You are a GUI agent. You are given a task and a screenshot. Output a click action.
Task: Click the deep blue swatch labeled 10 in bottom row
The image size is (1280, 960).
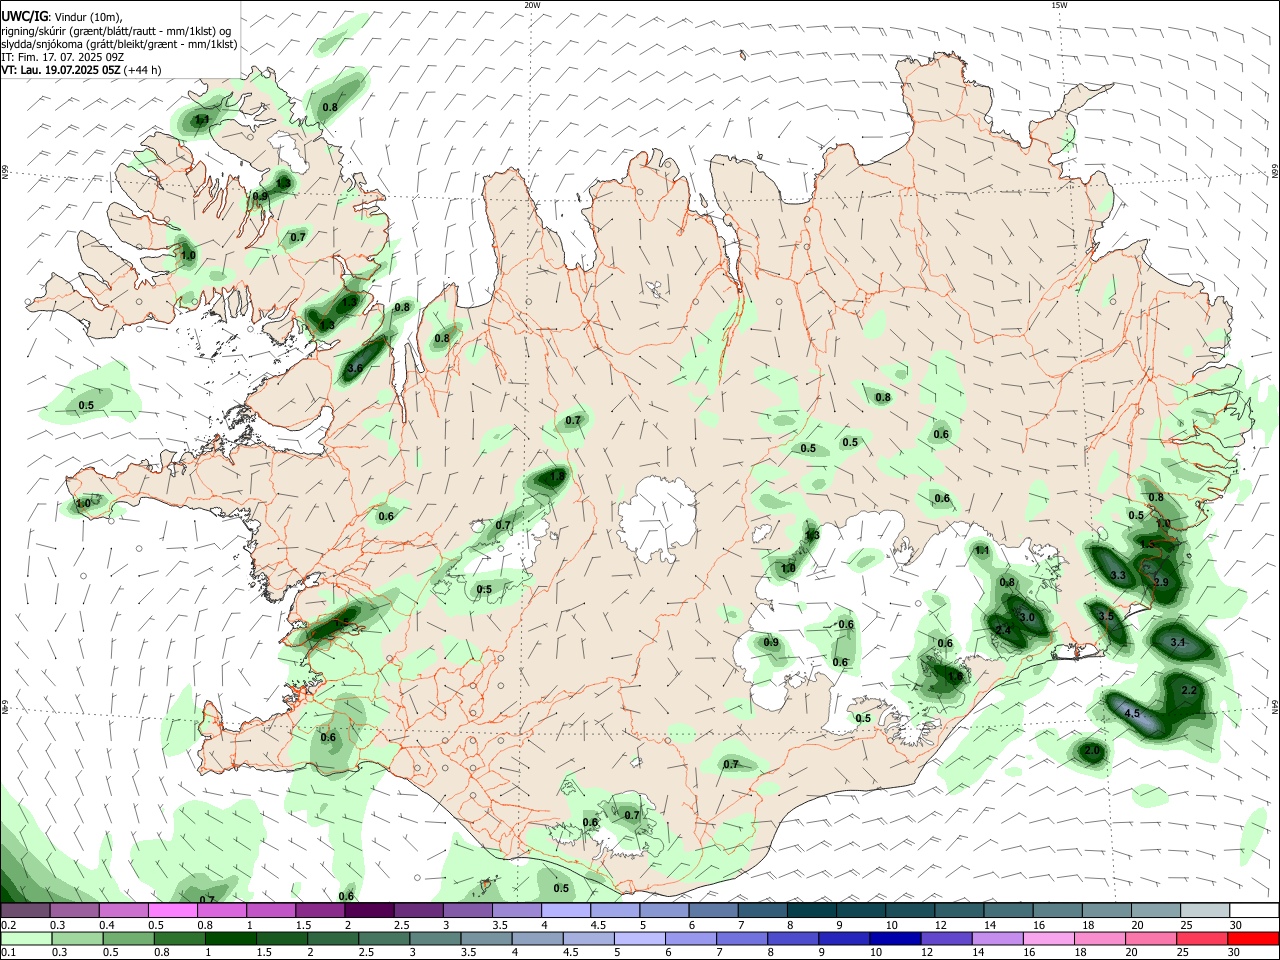pos(895,938)
